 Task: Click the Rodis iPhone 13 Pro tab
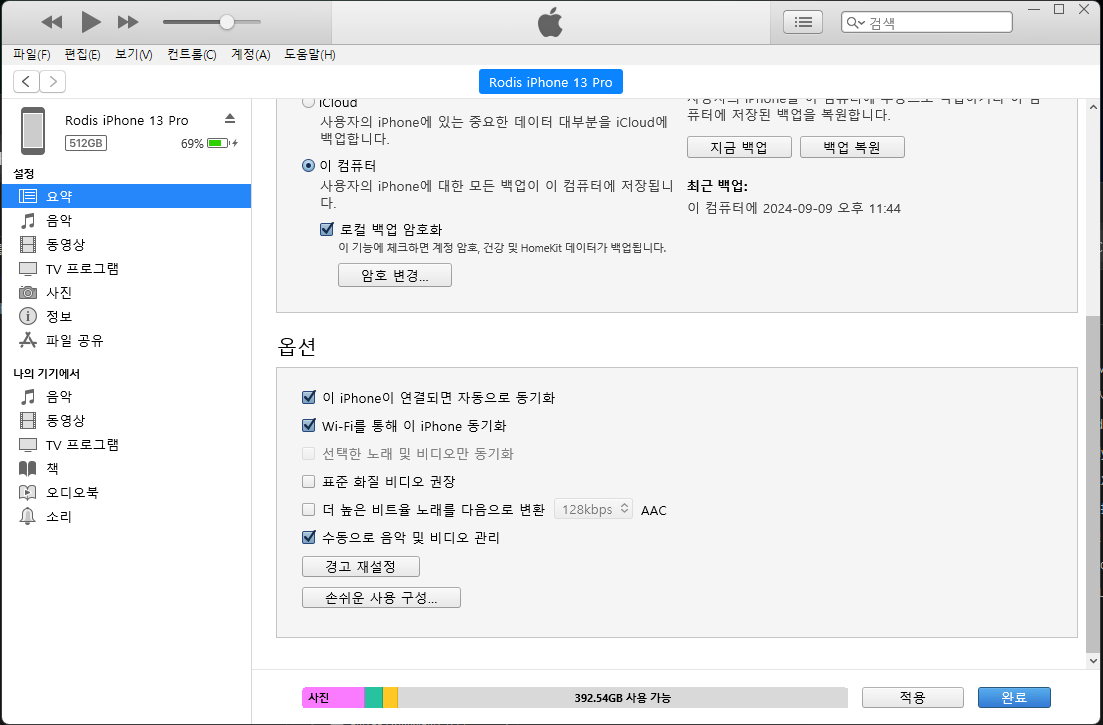[550, 82]
